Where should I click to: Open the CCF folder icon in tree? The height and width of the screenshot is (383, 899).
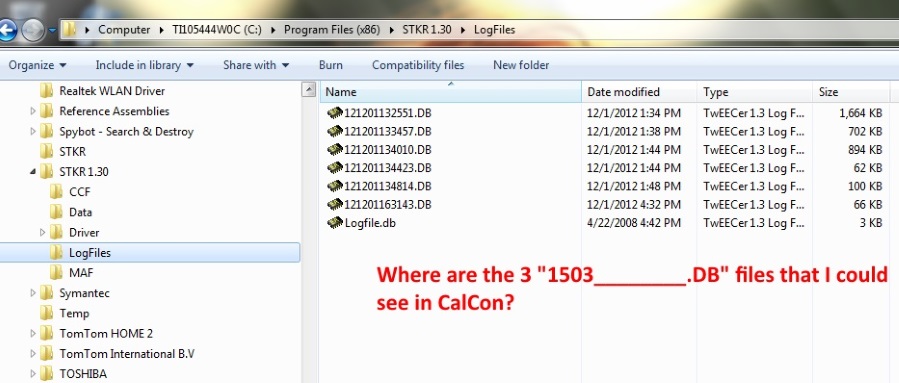[x=56, y=192]
